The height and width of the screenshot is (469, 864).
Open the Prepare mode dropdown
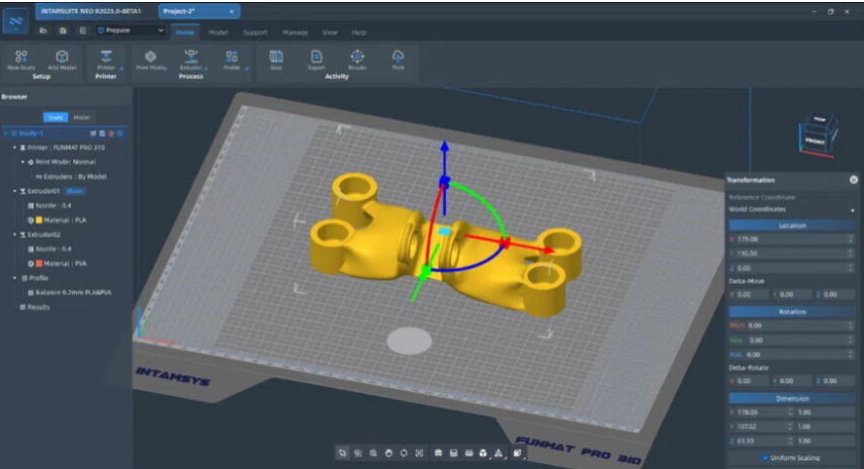point(130,31)
